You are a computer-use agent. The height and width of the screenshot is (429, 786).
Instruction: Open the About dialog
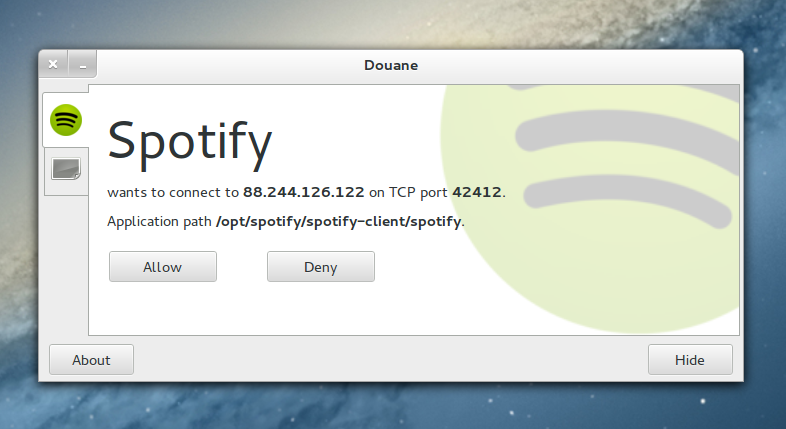point(91,360)
